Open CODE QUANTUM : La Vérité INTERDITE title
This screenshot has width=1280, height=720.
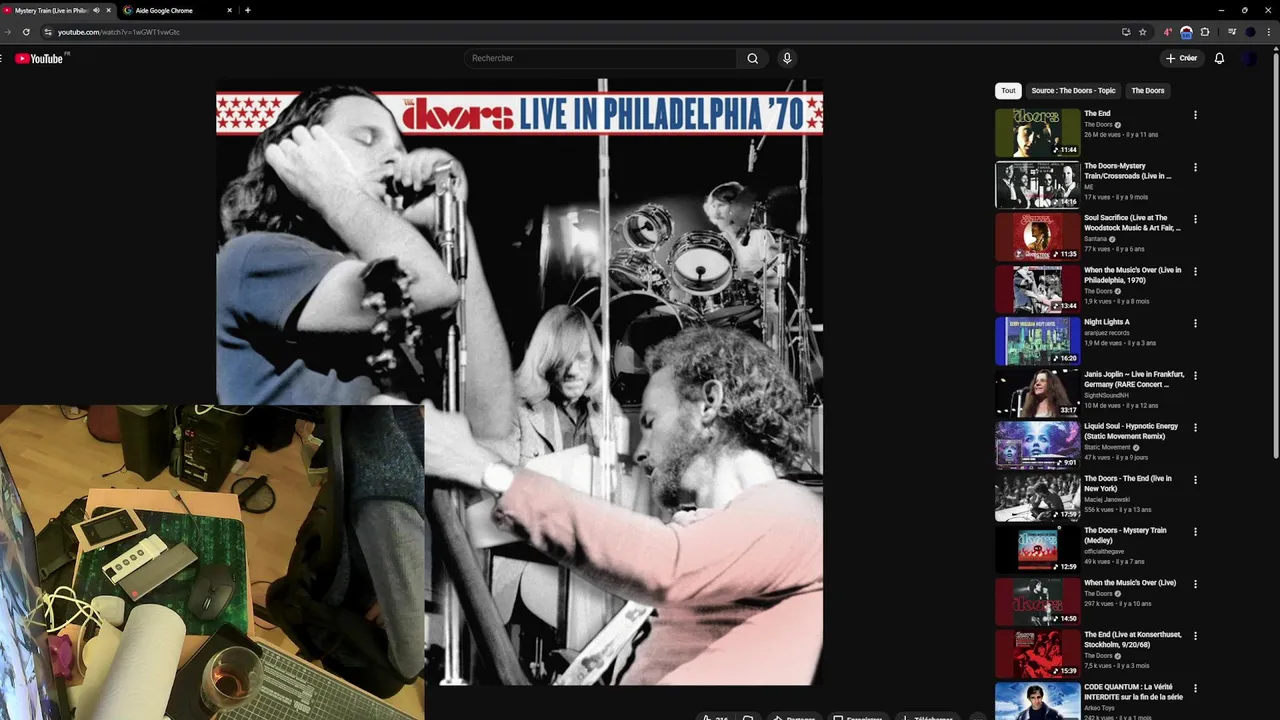pos(1133,692)
